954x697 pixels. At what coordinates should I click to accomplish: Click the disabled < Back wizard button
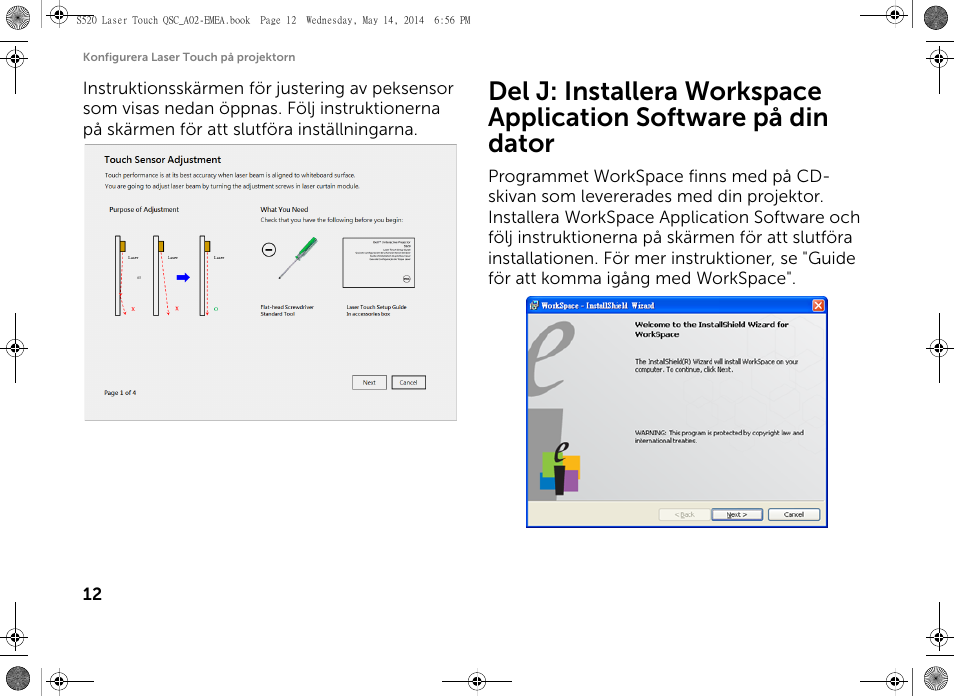point(684,515)
